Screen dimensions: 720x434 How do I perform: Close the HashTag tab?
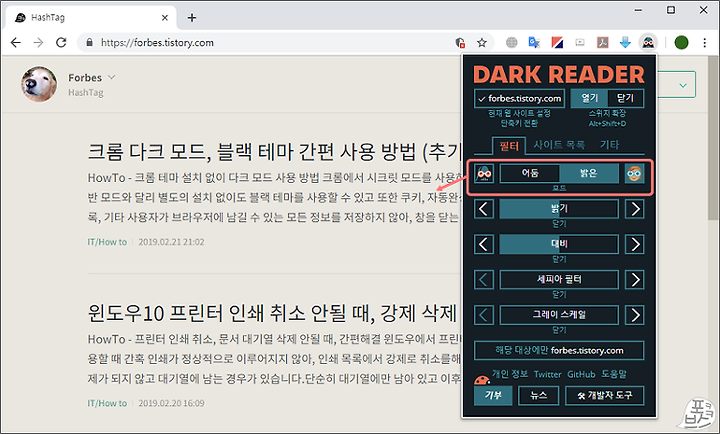[165, 18]
